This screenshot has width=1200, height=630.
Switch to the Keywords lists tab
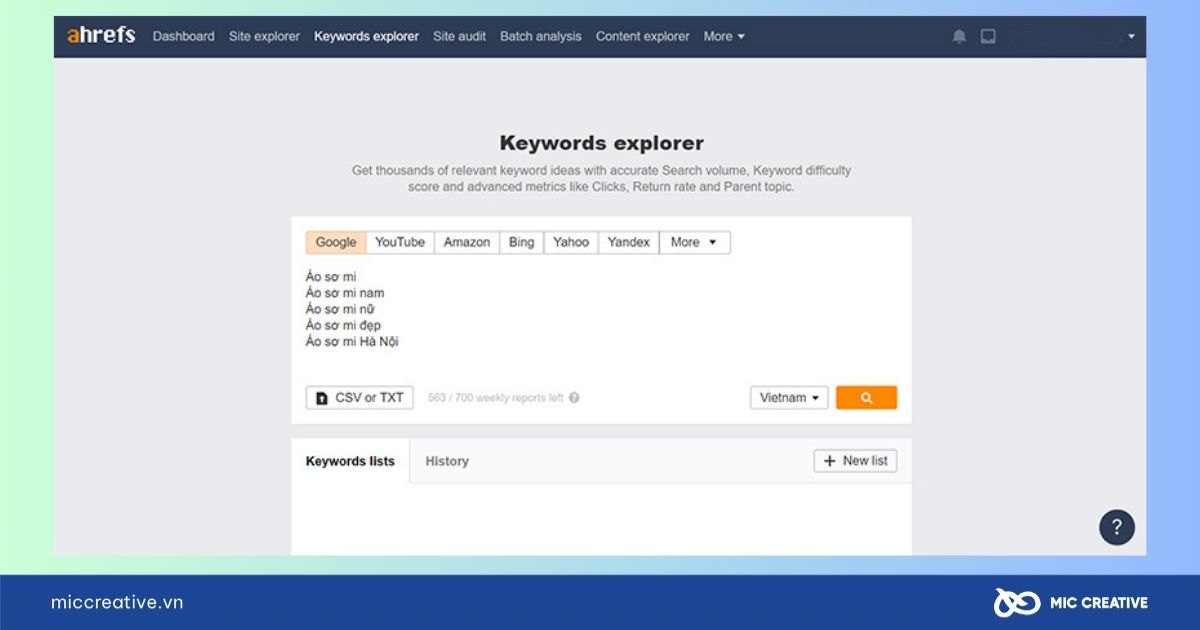tap(350, 461)
